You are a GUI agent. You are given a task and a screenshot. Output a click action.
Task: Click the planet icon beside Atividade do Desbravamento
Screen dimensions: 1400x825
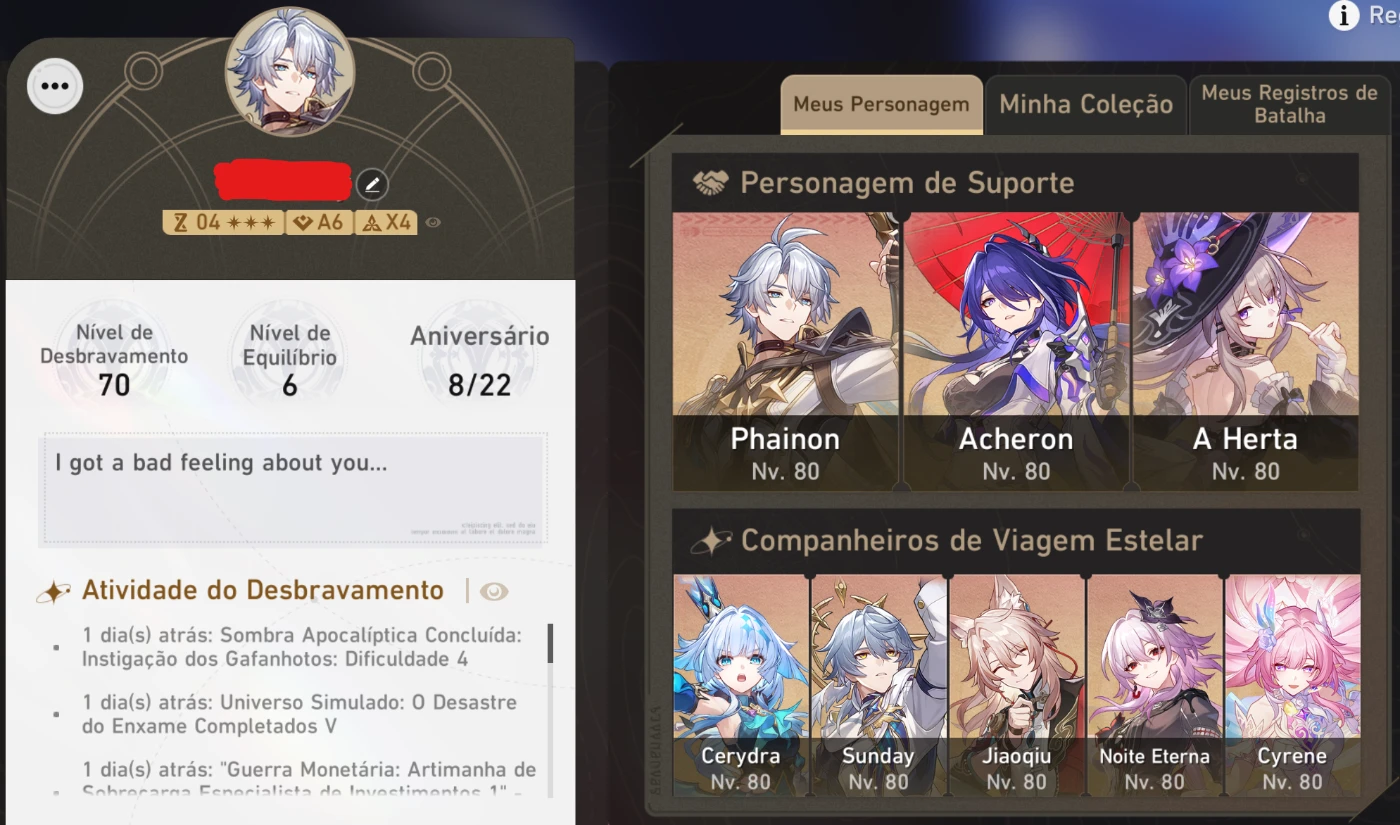pos(53,592)
